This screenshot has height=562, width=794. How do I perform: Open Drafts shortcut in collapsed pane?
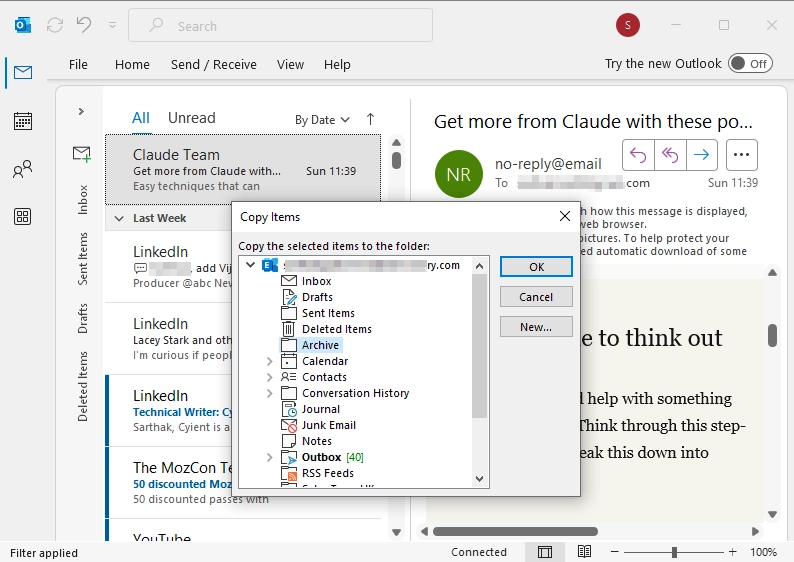[83, 318]
